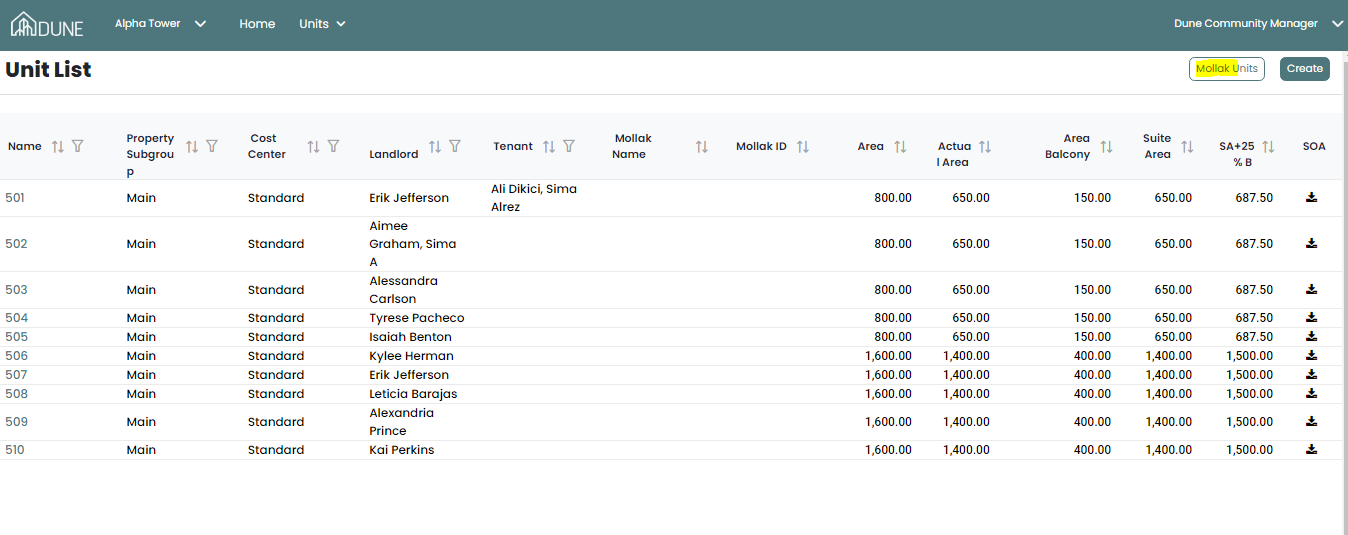This screenshot has height=535, width=1348.
Task: Select landlord Isaiah Benton
Action: (410, 337)
